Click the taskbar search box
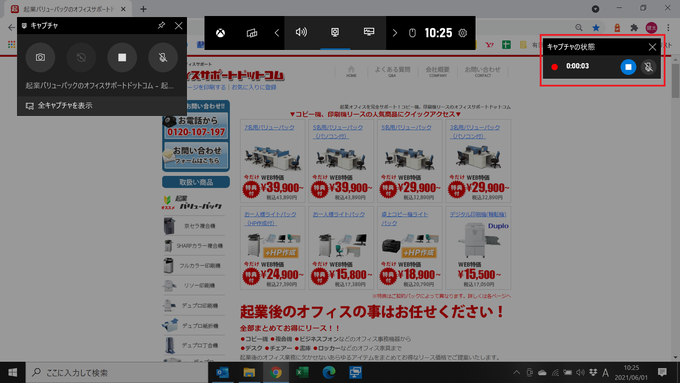The width and height of the screenshot is (680, 383). tap(117, 373)
